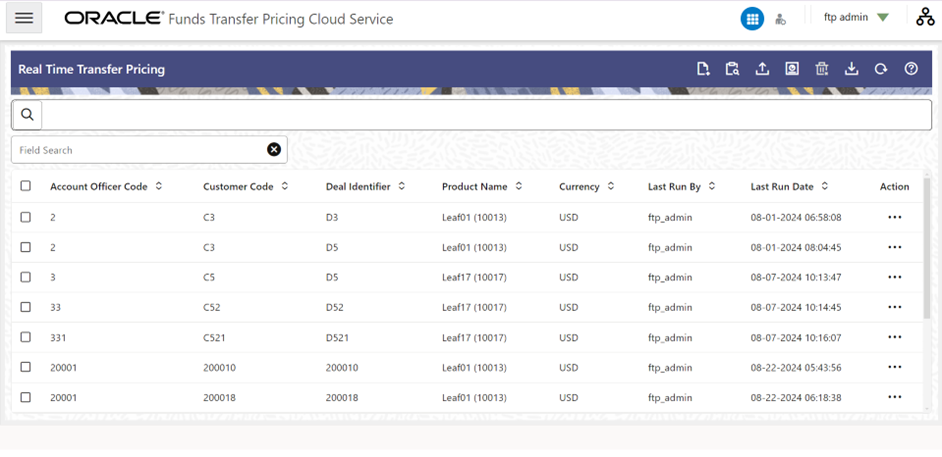
Task: Click the table vertical scrollbar
Action: click(927, 247)
